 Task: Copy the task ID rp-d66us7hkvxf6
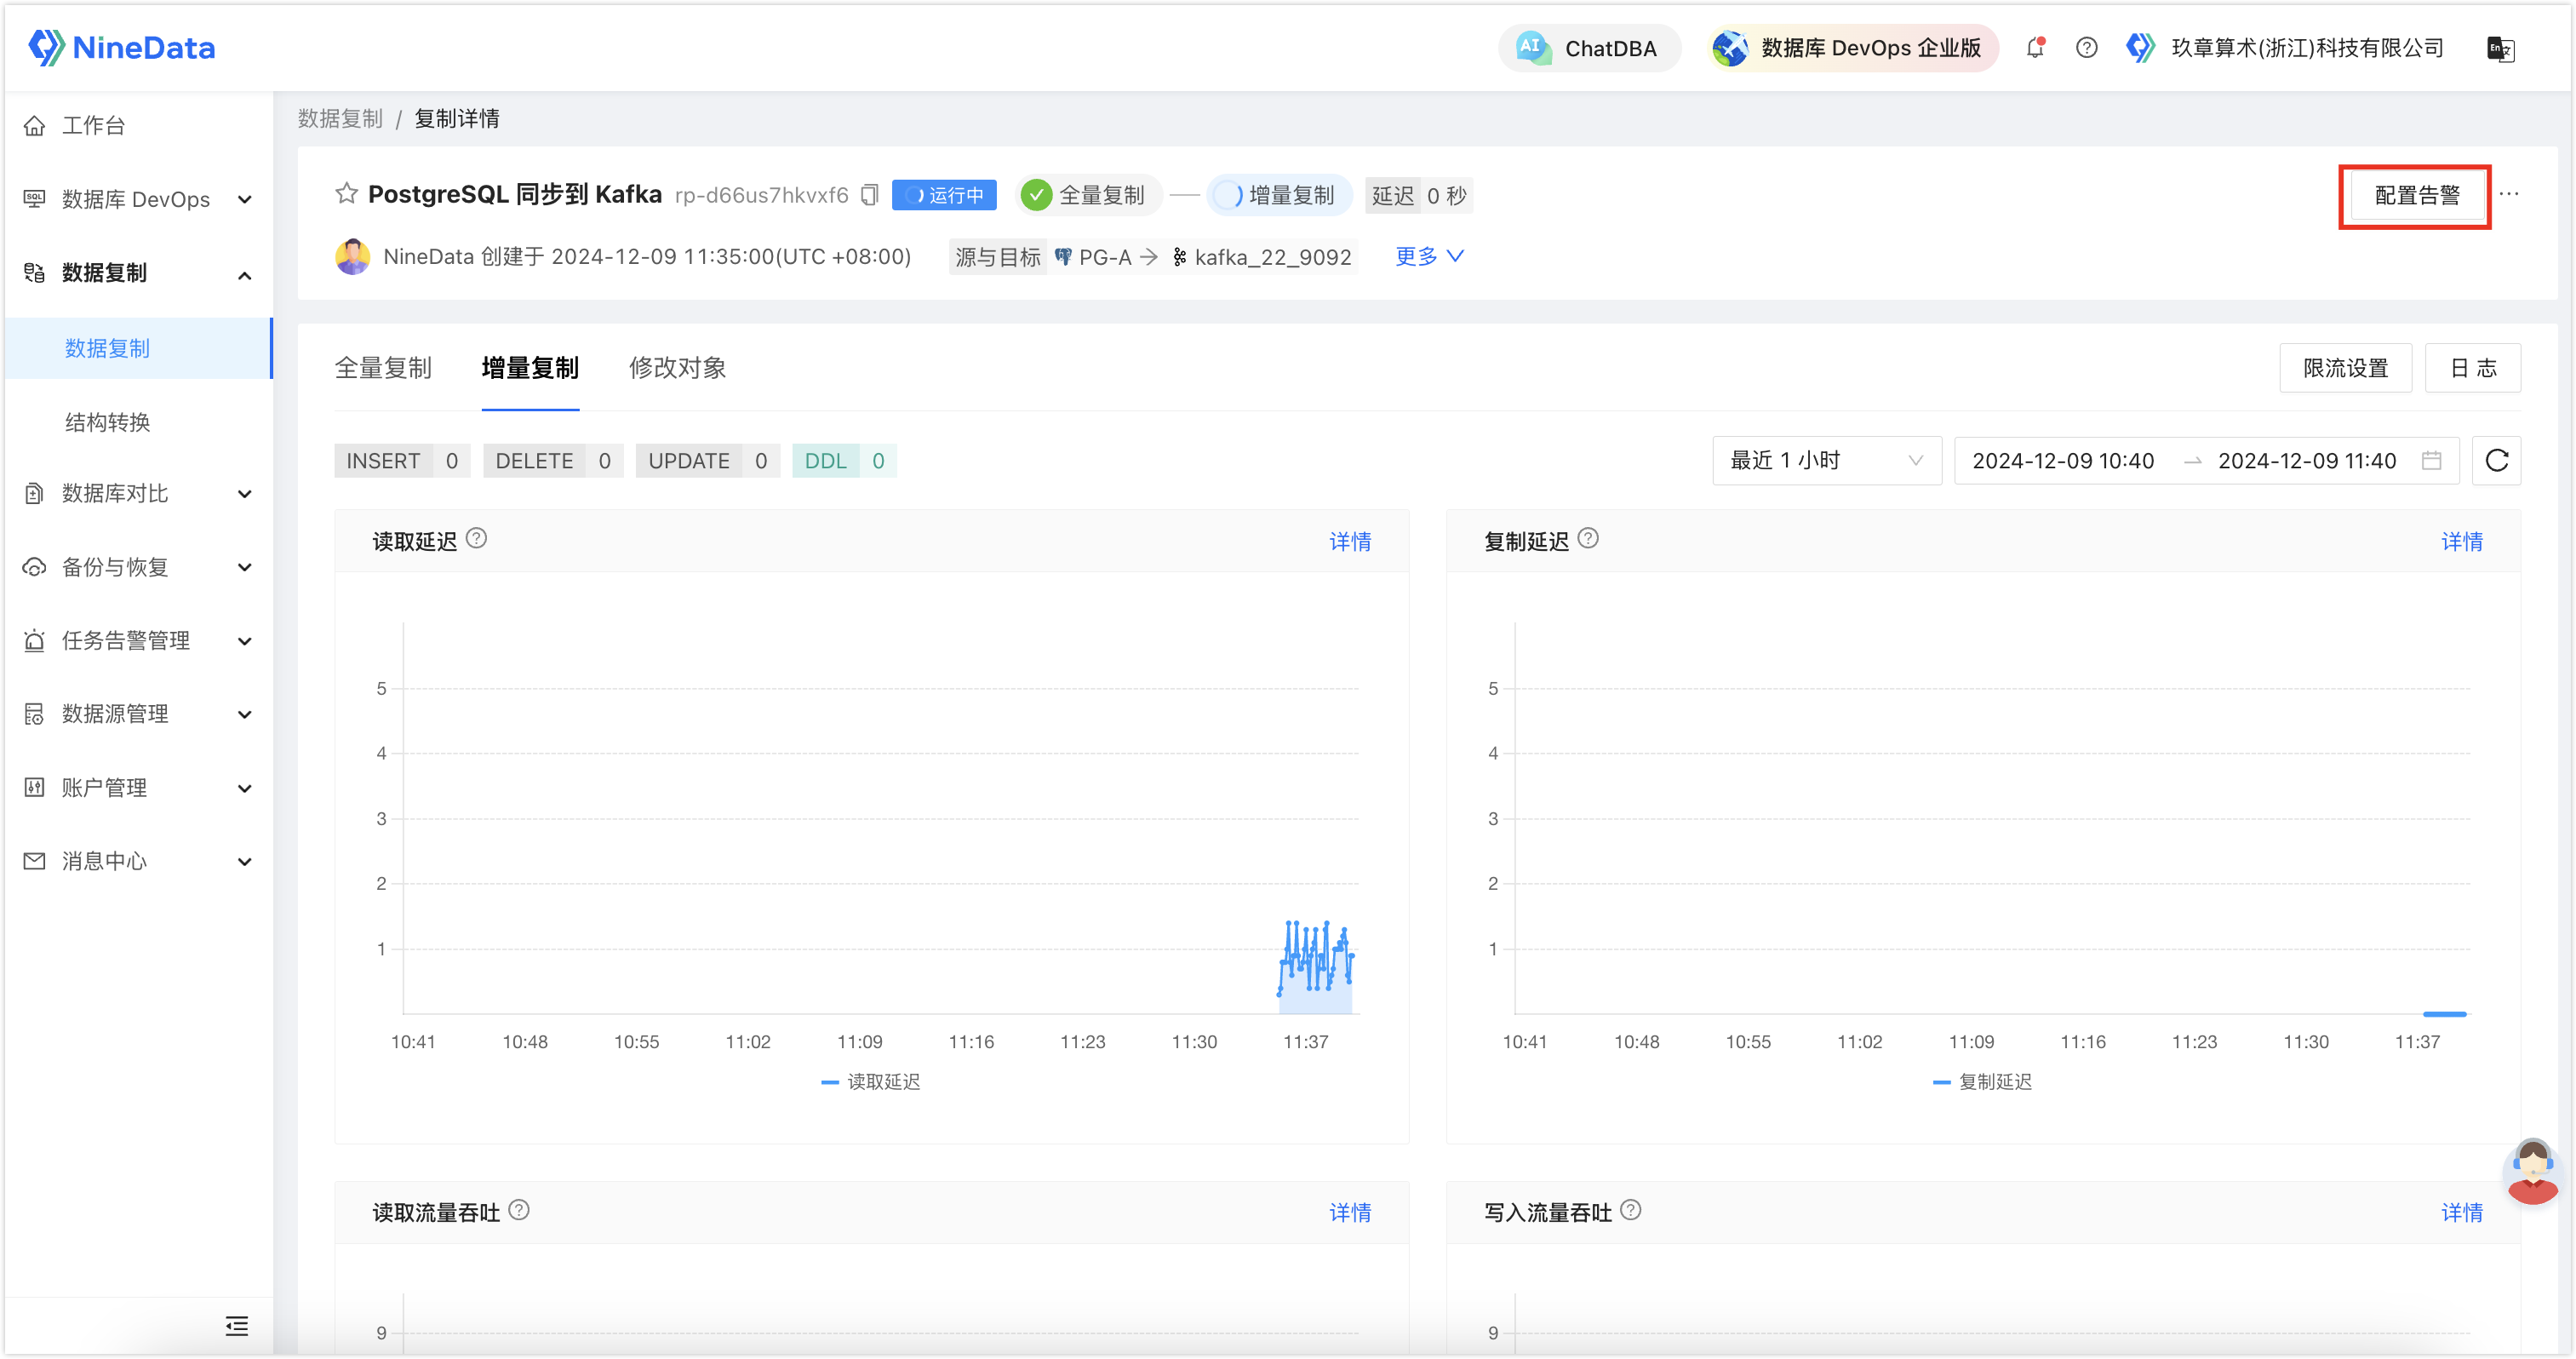[x=869, y=195]
